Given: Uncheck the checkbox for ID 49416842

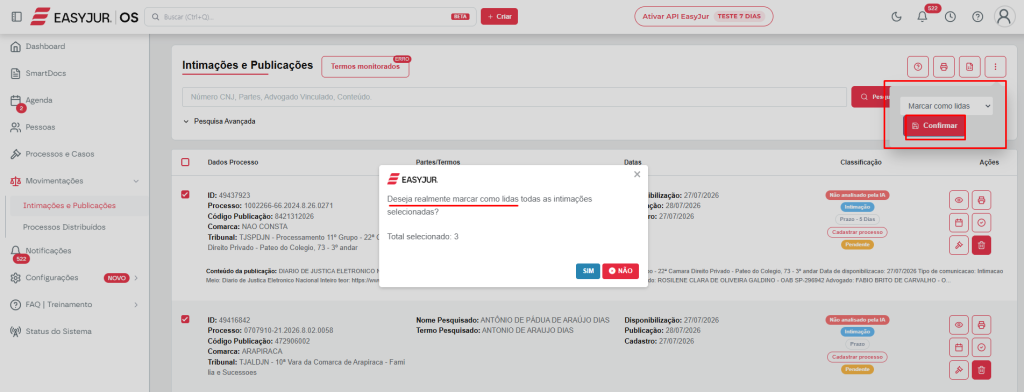Looking at the screenshot, I should point(185,319).
